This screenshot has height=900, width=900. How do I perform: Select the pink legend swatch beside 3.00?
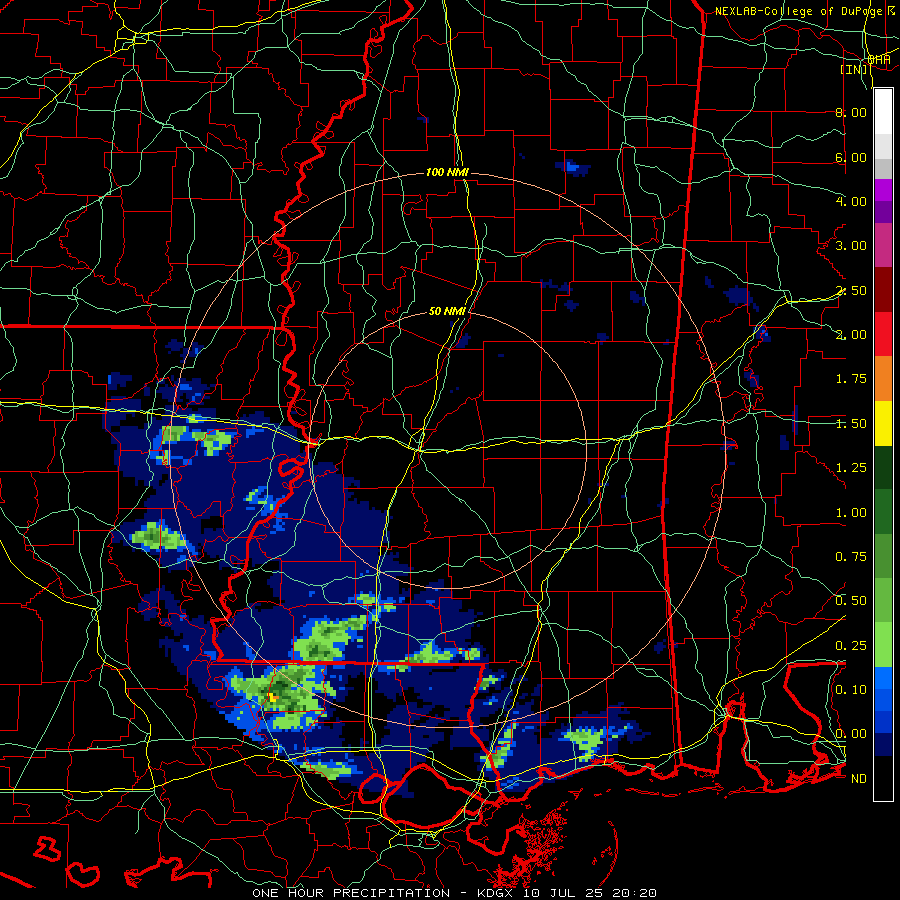point(883,245)
